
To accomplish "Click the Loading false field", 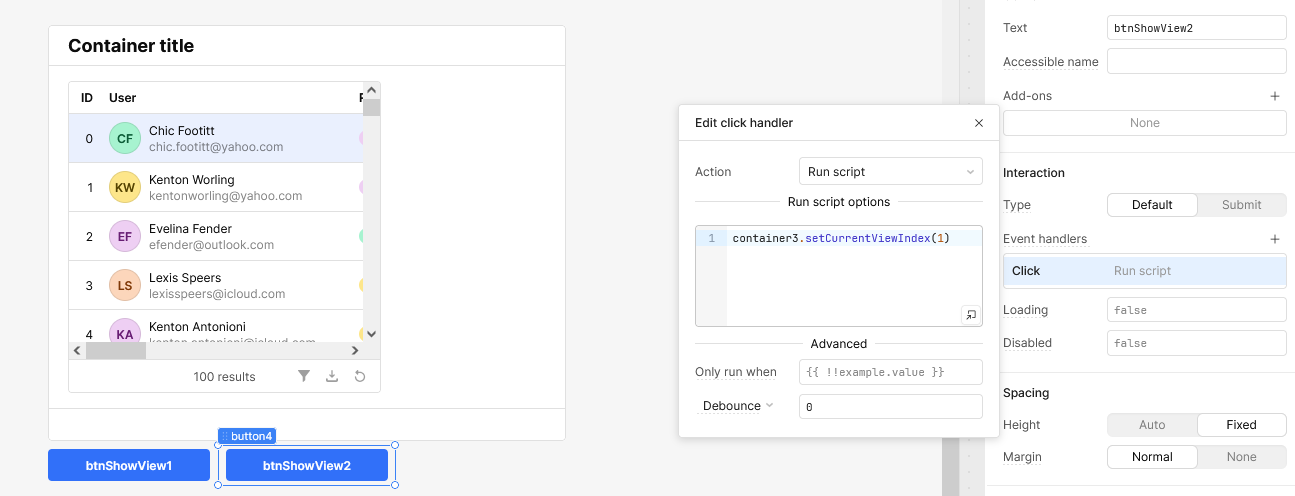I will 1196,310.
